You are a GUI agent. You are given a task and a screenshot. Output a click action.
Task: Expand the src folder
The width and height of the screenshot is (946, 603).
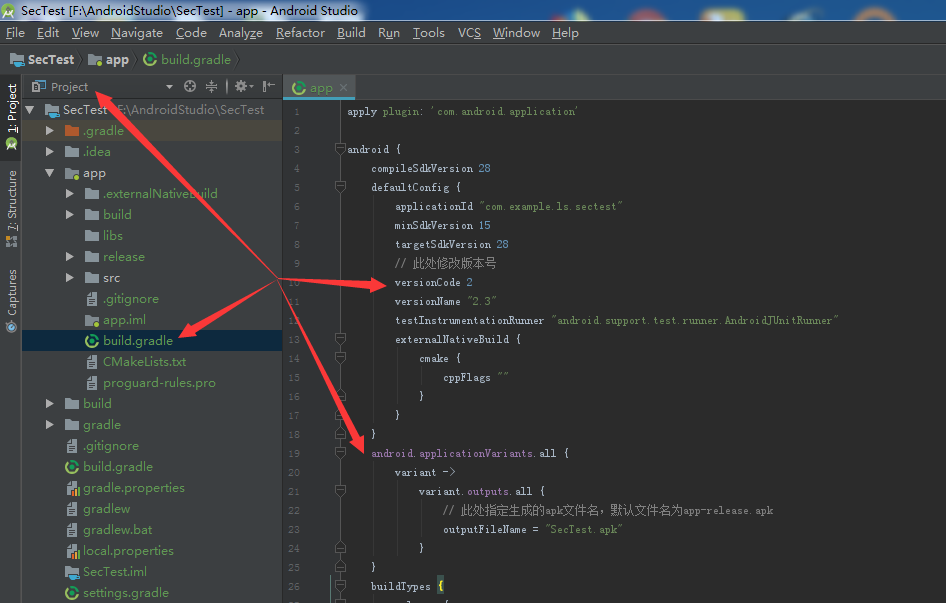[x=69, y=278]
